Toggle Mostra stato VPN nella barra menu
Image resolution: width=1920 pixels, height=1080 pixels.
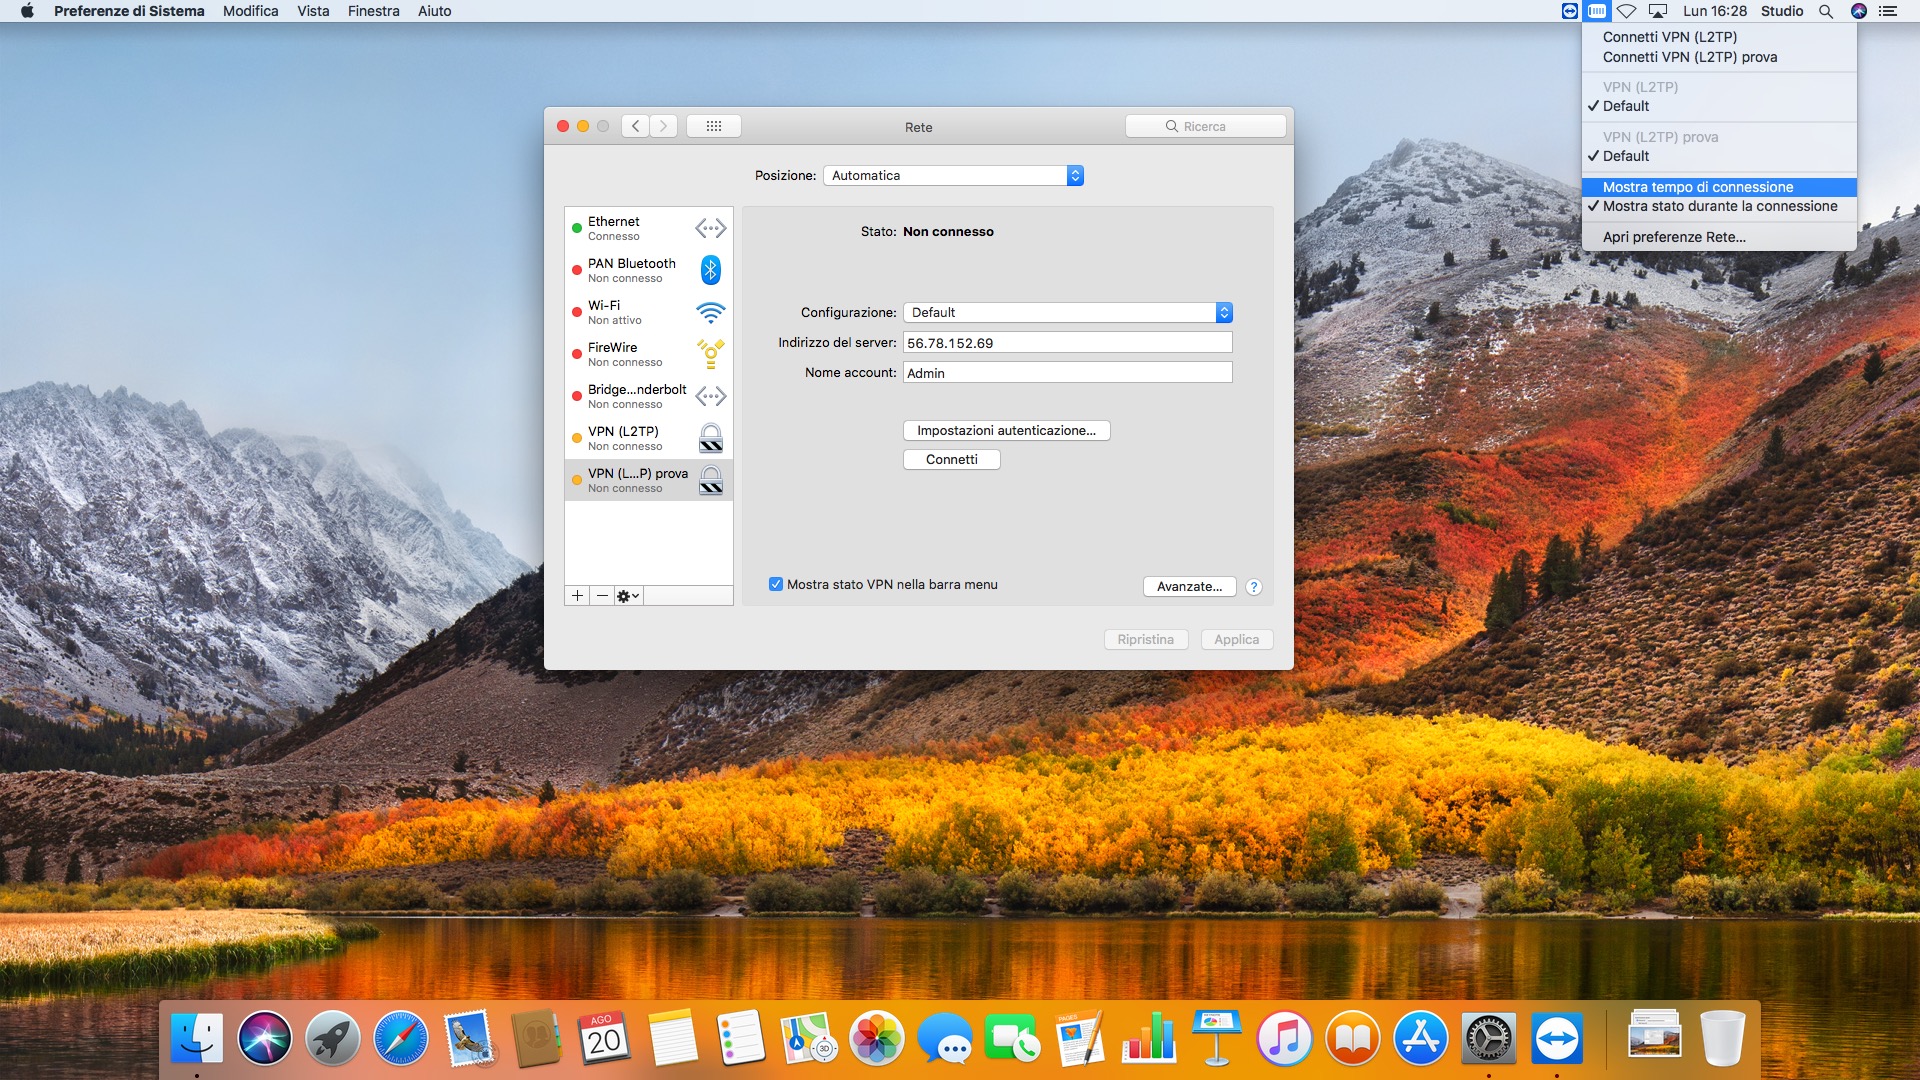point(776,585)
